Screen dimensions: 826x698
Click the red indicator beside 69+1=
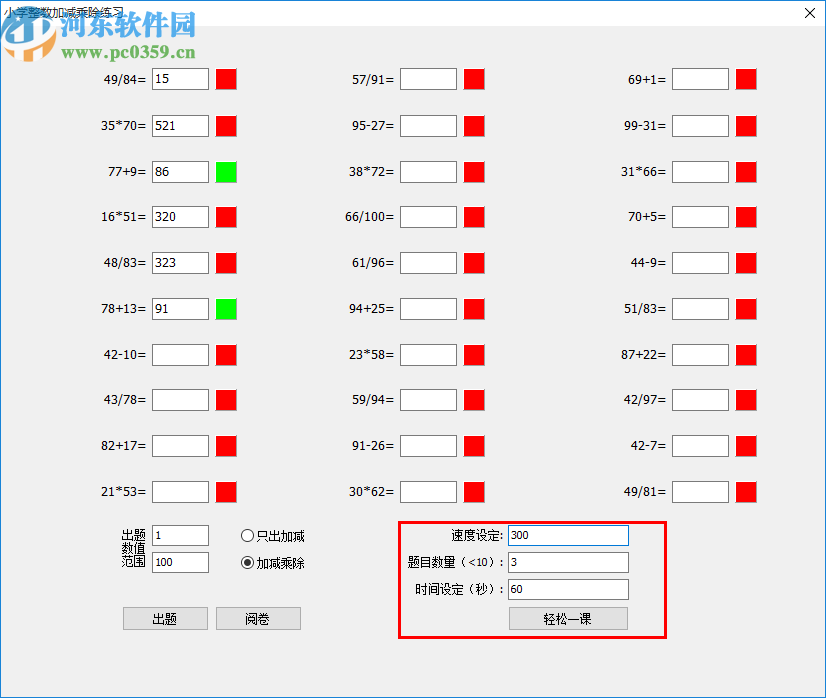pos(746,79)
